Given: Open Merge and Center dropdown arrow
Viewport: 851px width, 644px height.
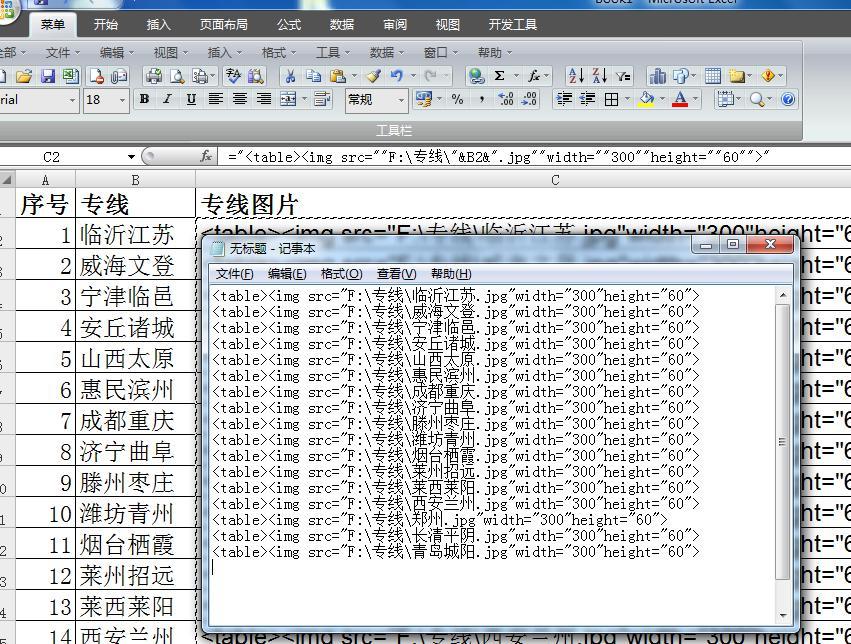Looking at the screenshot, I should pos(304,99).
